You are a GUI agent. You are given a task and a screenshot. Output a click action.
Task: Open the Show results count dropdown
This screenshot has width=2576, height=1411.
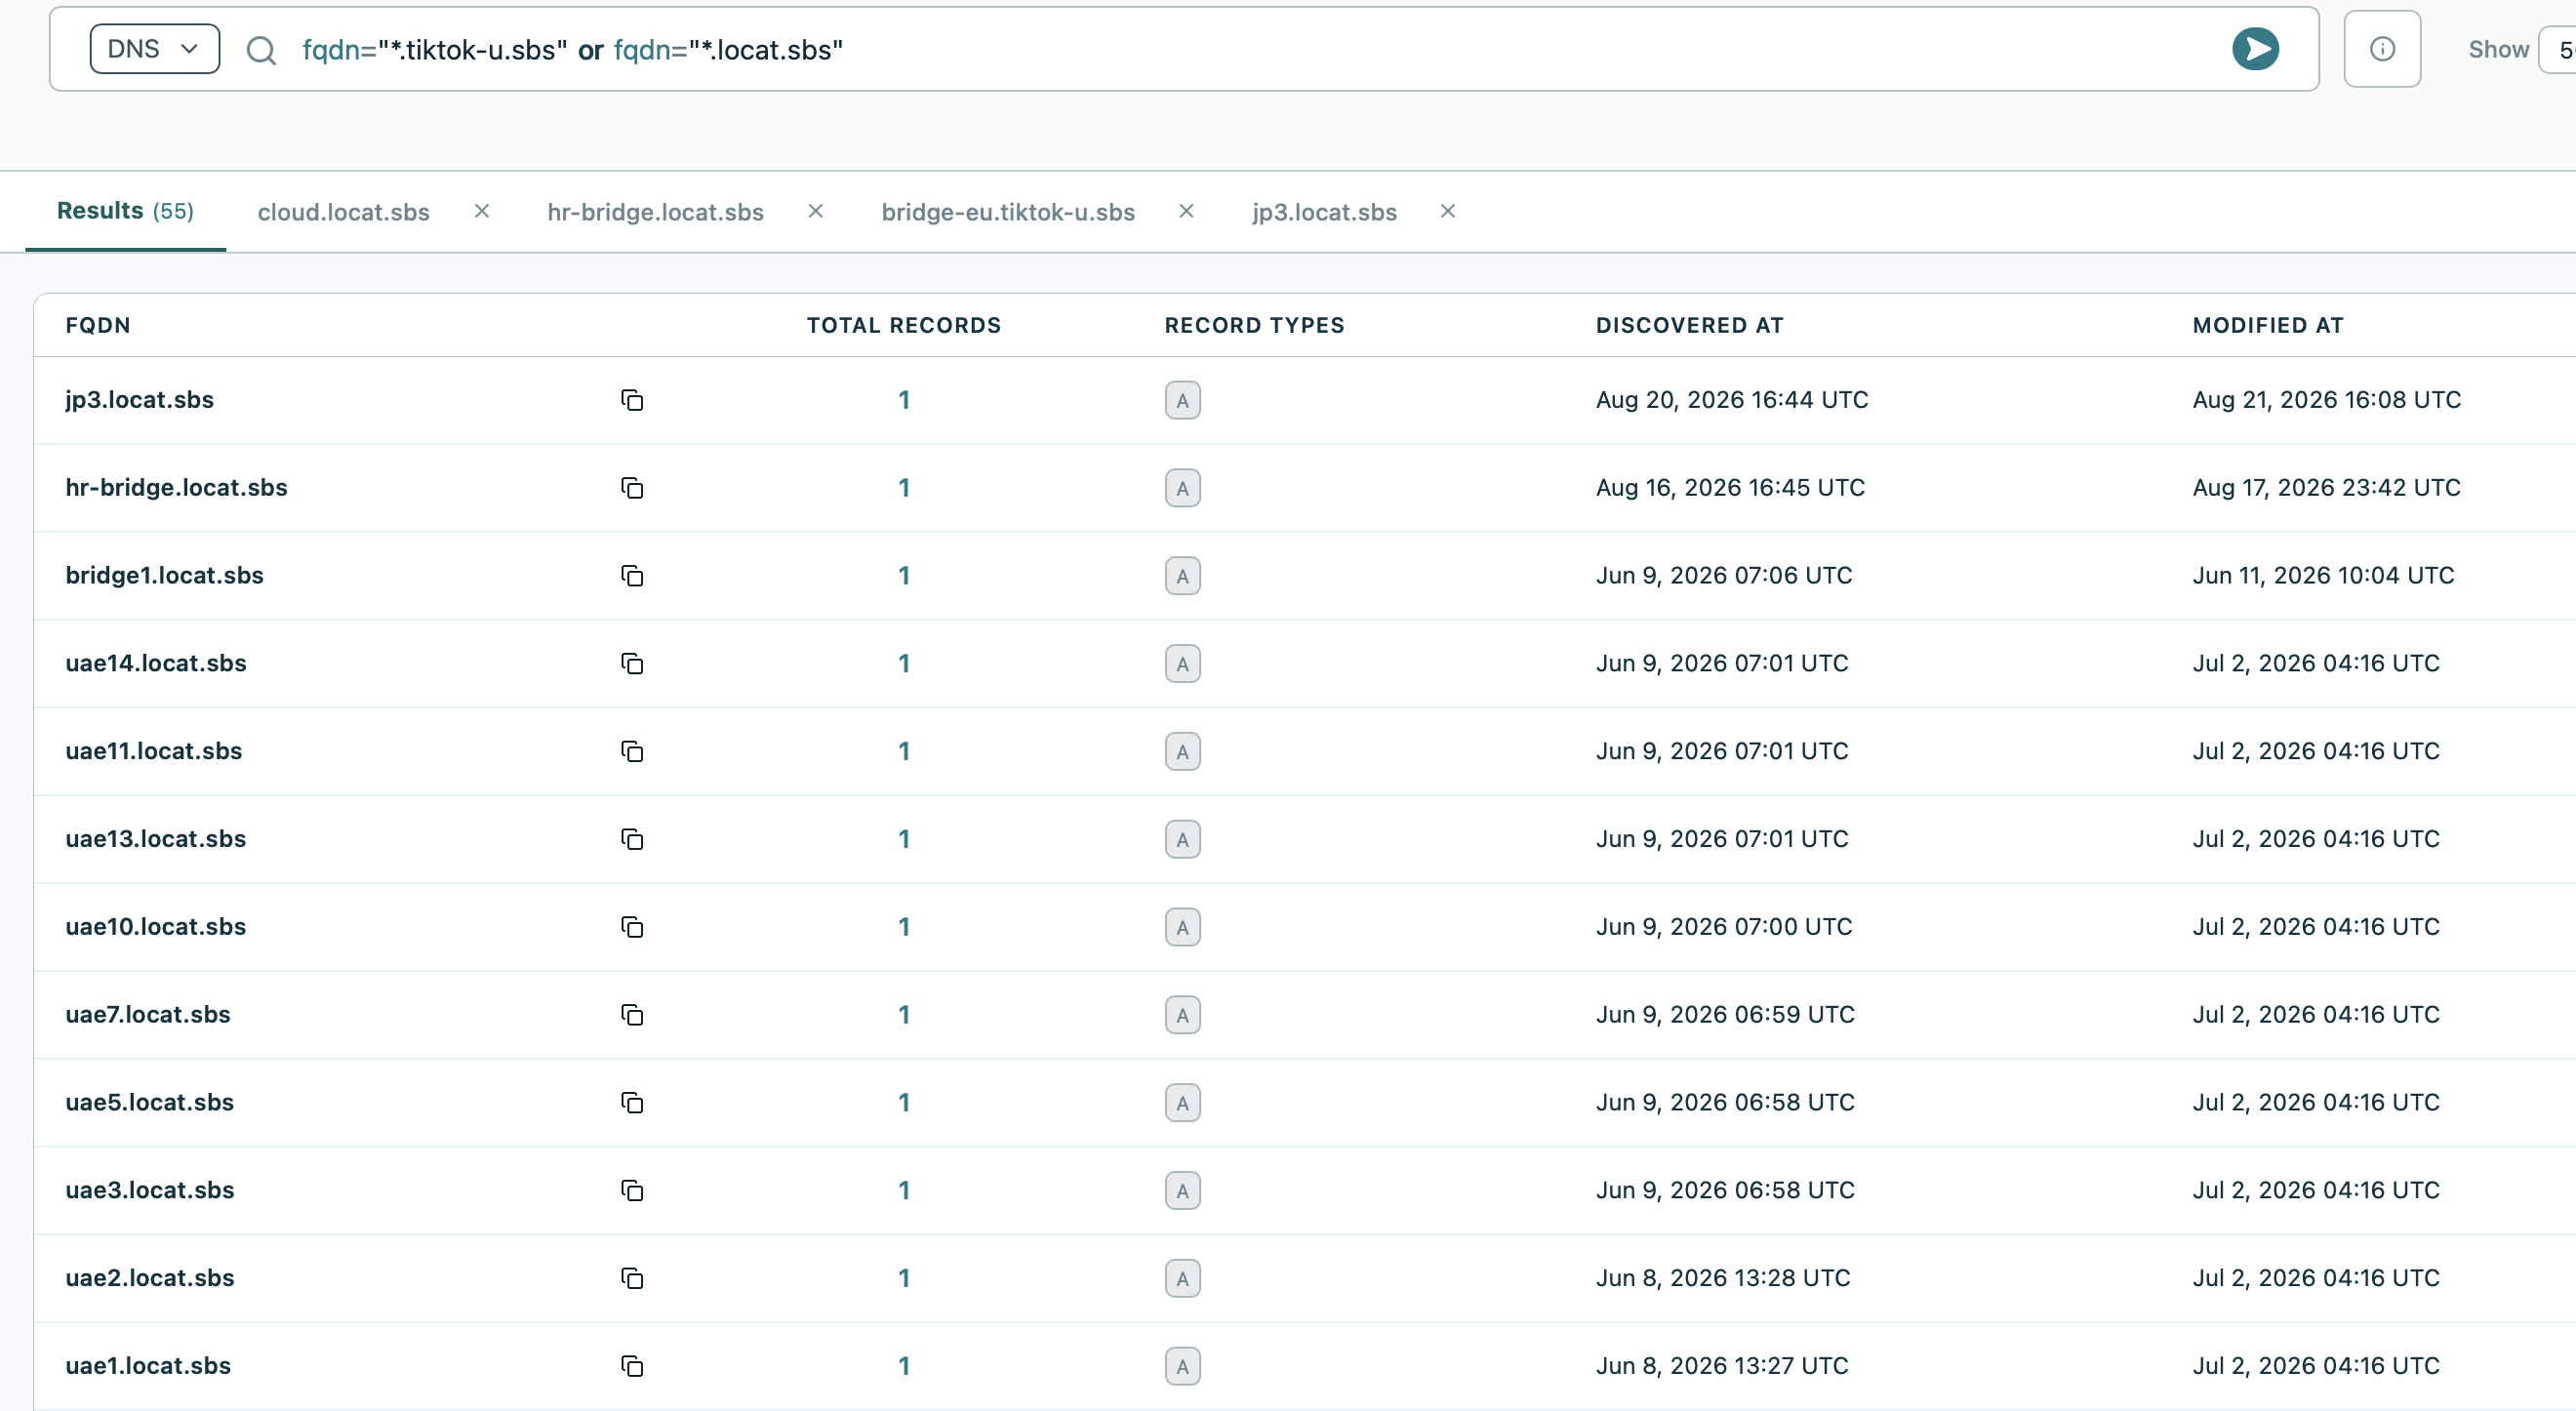[x=2558, y=49]
